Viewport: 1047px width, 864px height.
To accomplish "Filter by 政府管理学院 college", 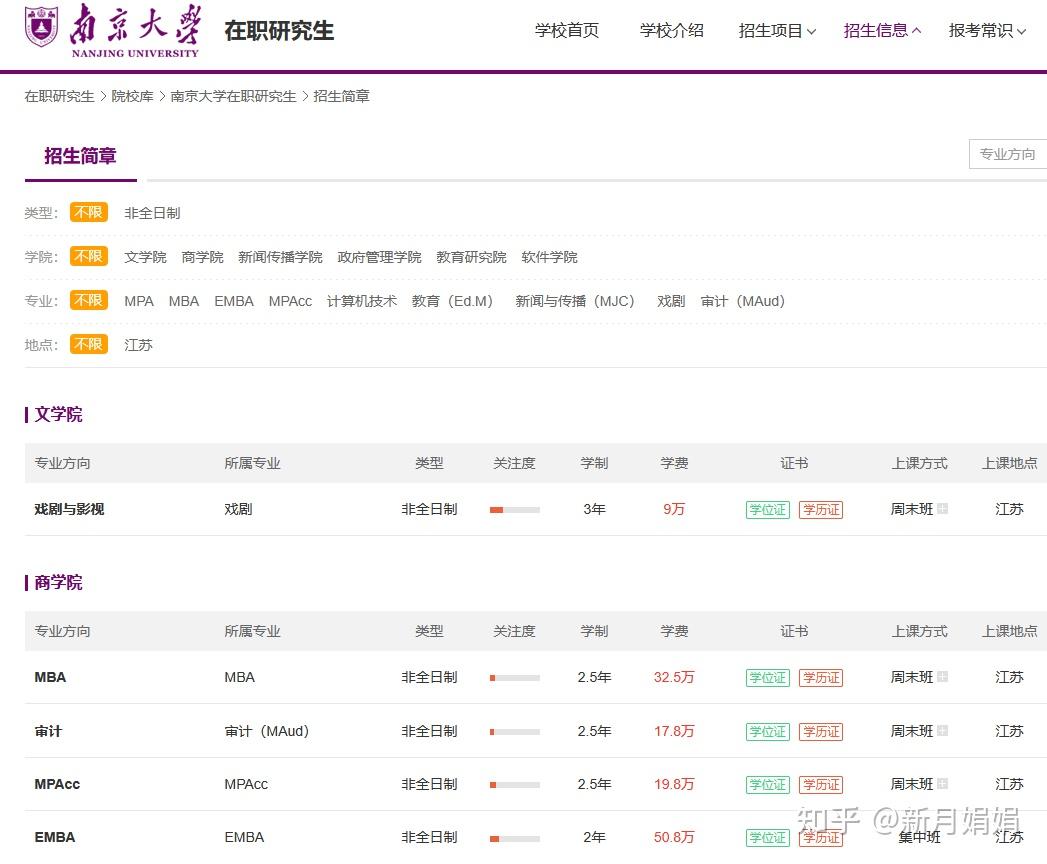I will (x=379, y=257).
